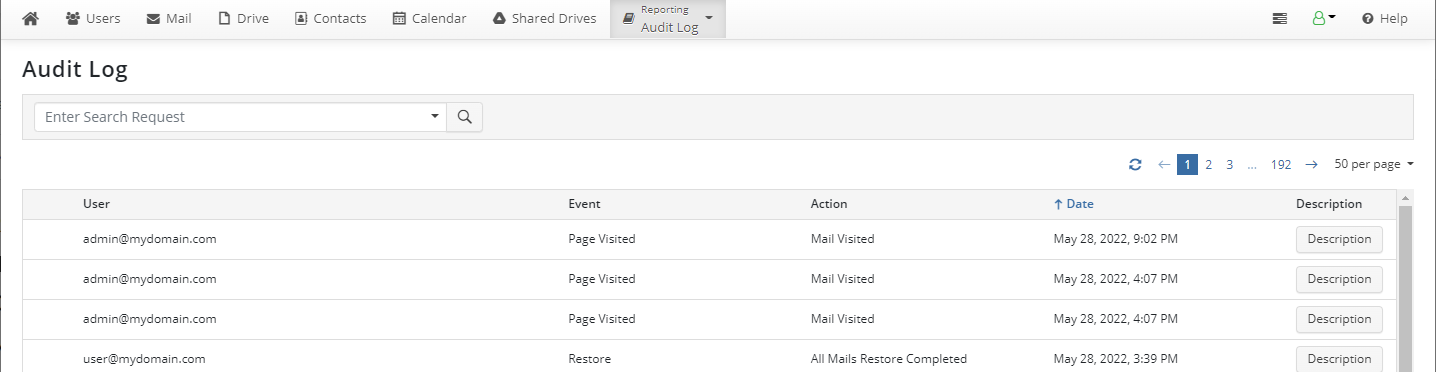The height and width of the screenshot is (372, 1436).
Task: Change the 50 per page setting
Action: click(x=1374, y=164)
